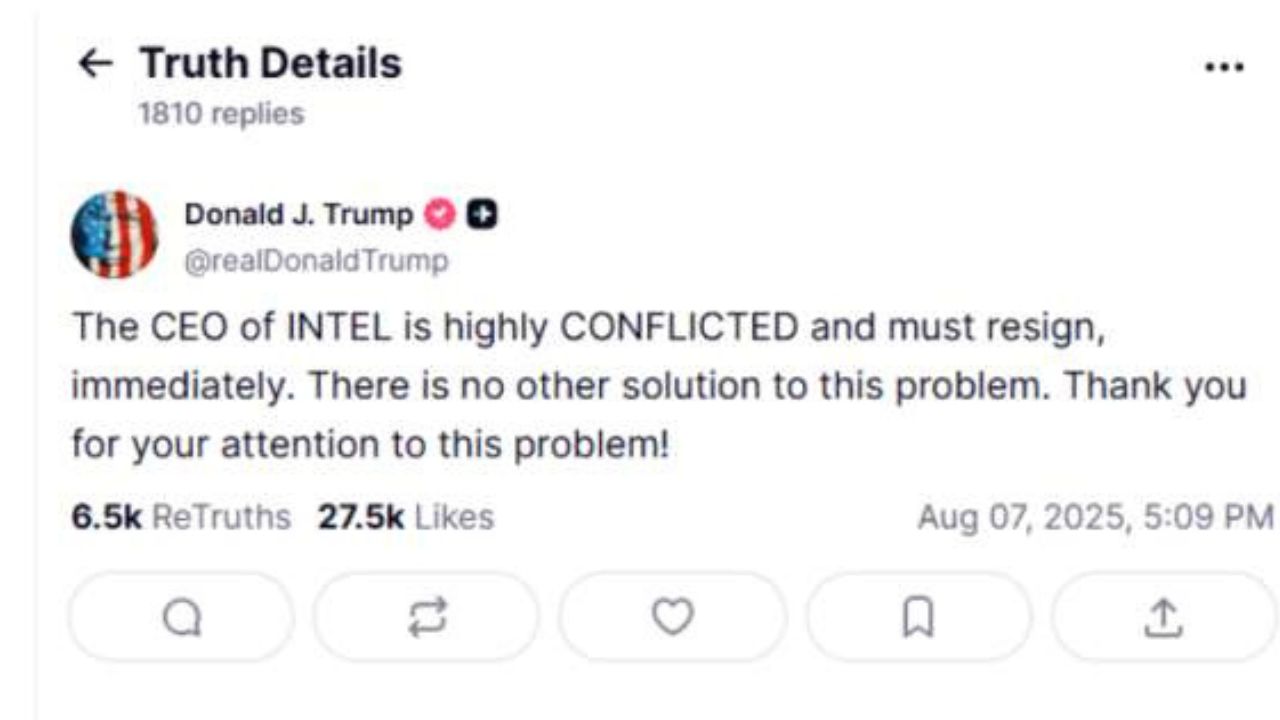Screen dimensions: 1280x720
Task: Click the reply speech bubble icon
Action: 182,617
